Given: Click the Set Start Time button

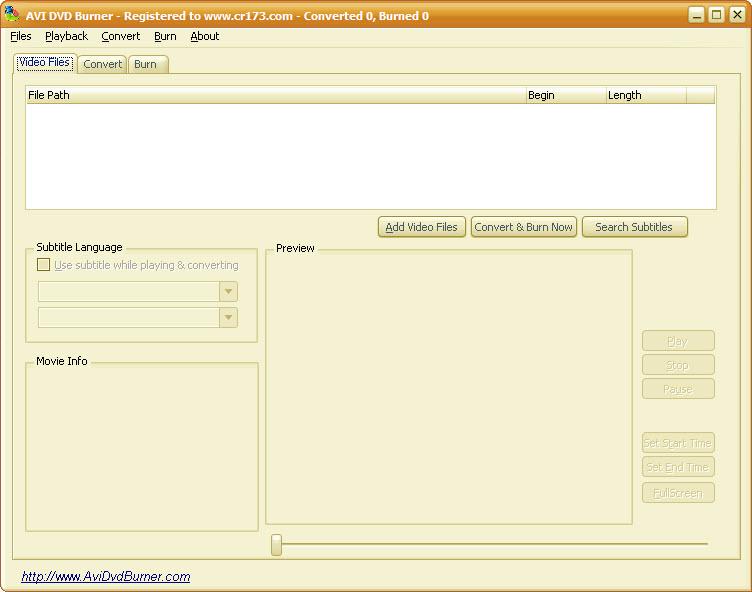Looking at the screenshot, I should [678, 443].
